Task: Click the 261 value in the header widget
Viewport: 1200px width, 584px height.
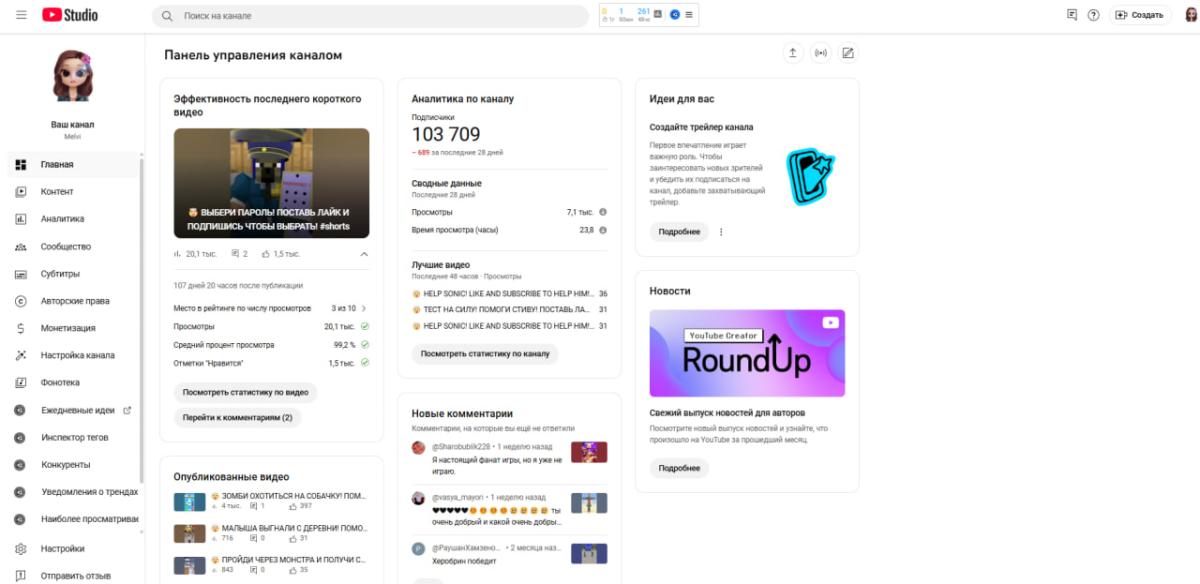Action: point(643,11)
